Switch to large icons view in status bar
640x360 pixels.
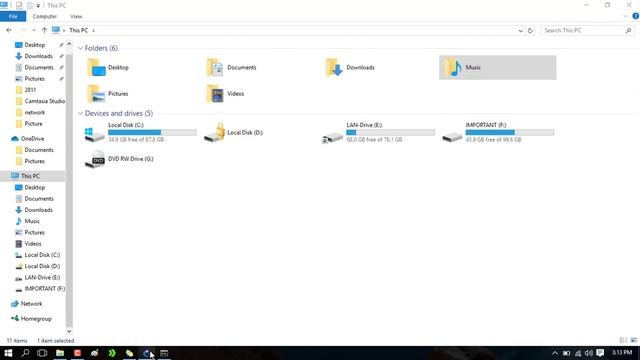[x=633, y=340]
